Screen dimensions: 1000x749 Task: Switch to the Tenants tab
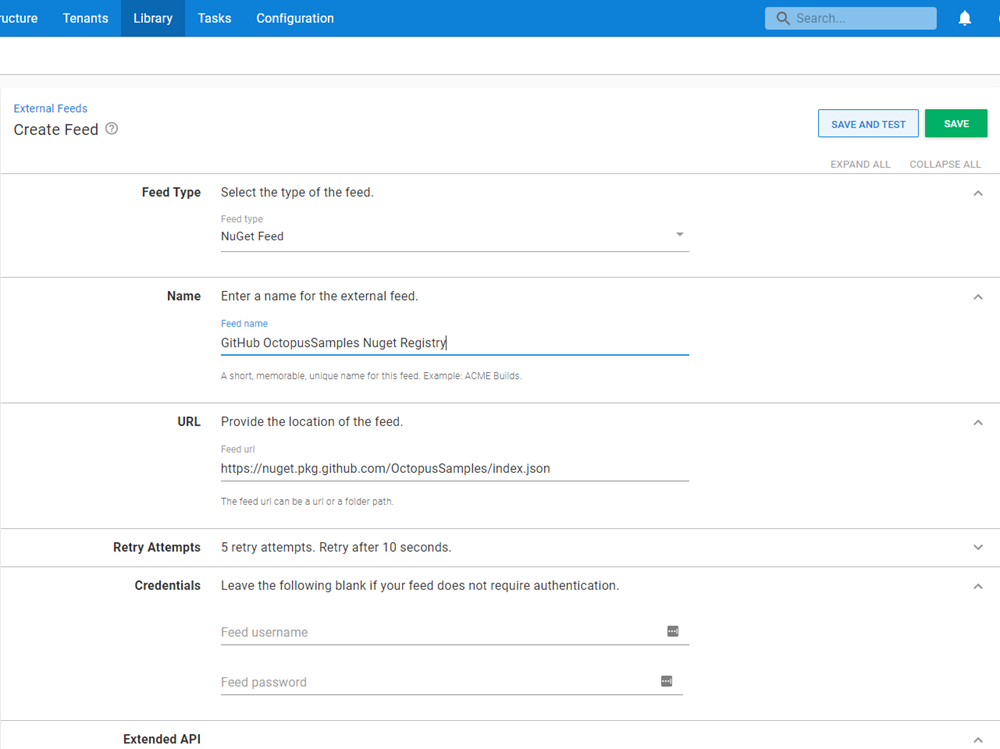point(85,18)
